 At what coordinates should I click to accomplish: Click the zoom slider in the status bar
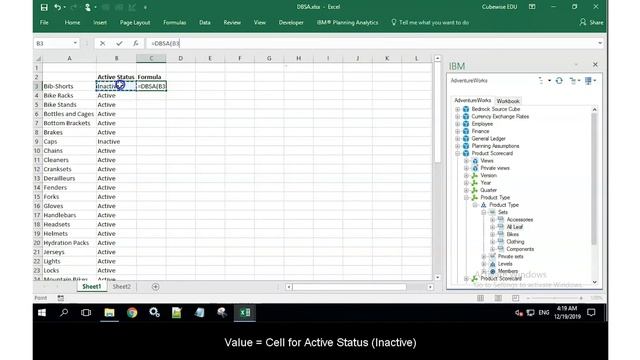point(554,298)
